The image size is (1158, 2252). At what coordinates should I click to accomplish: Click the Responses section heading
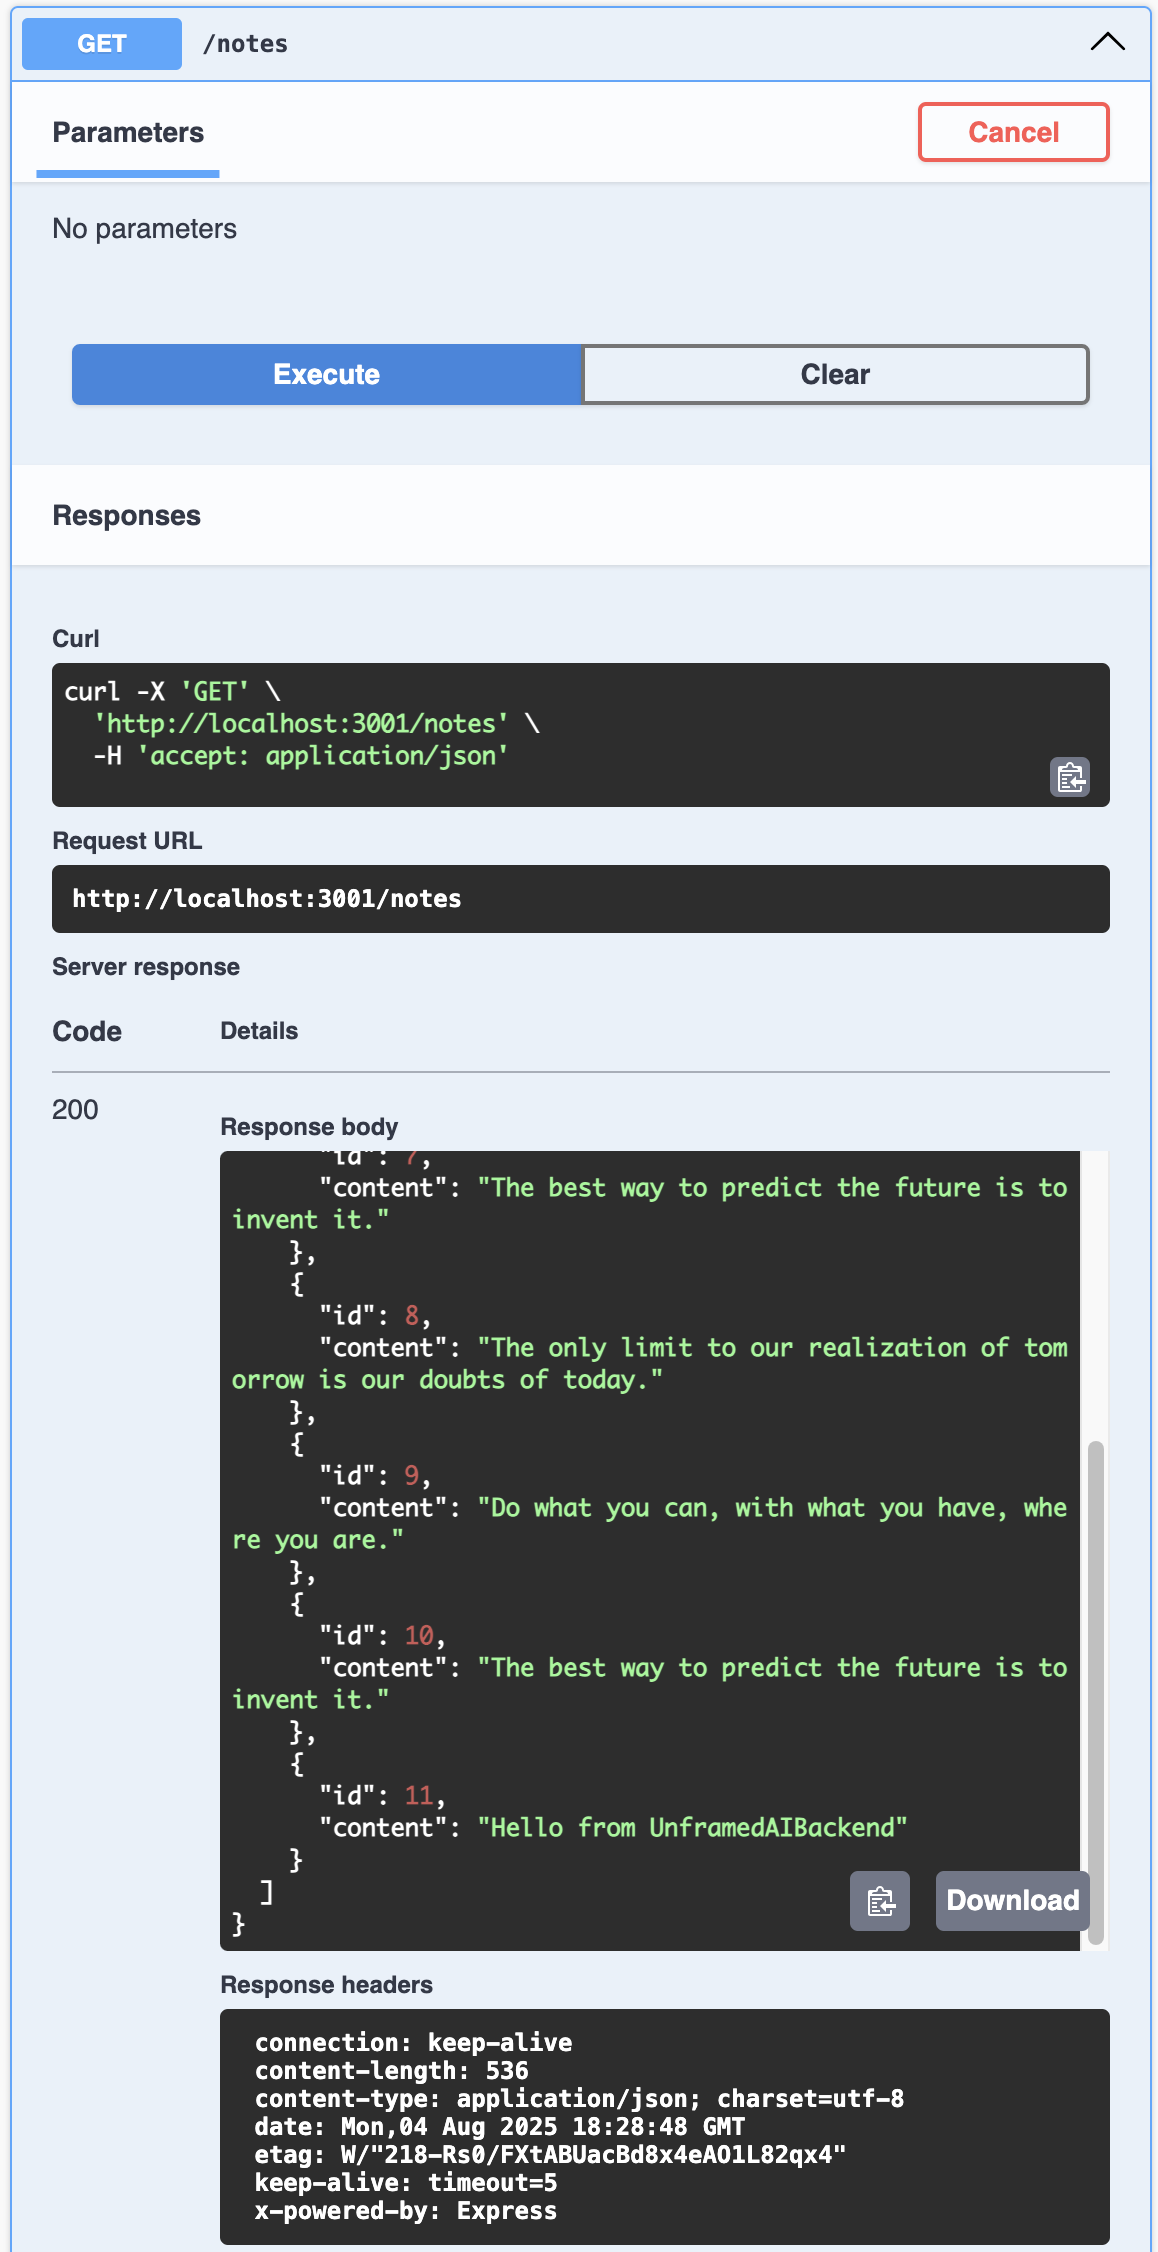[127, 516]
